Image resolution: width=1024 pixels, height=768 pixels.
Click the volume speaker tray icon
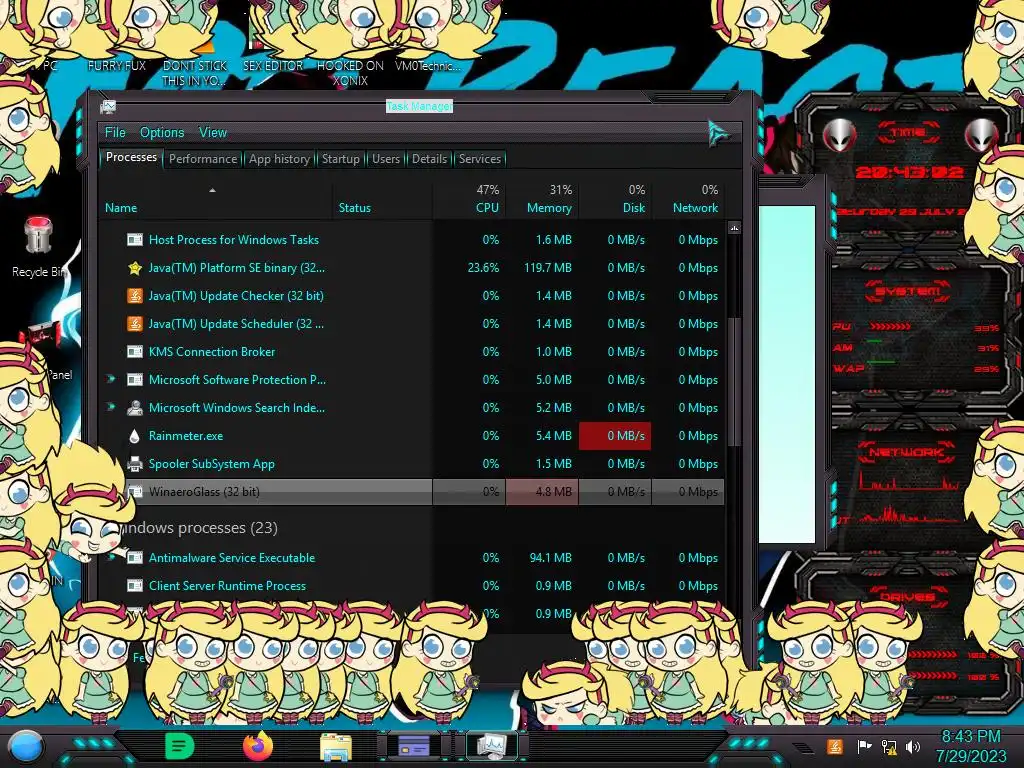913,746
